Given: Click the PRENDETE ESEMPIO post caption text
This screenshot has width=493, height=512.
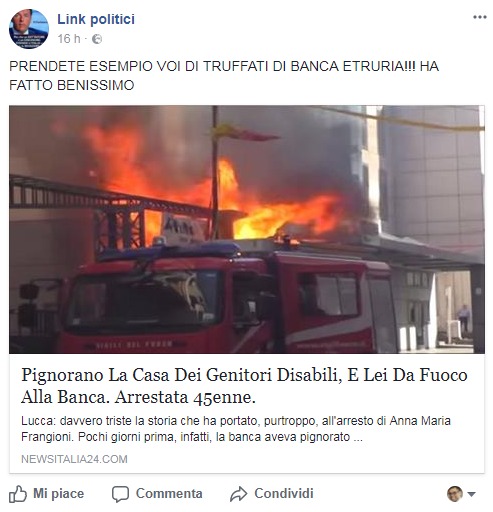Looking at the screenshot, I should [x=224, y=76].
